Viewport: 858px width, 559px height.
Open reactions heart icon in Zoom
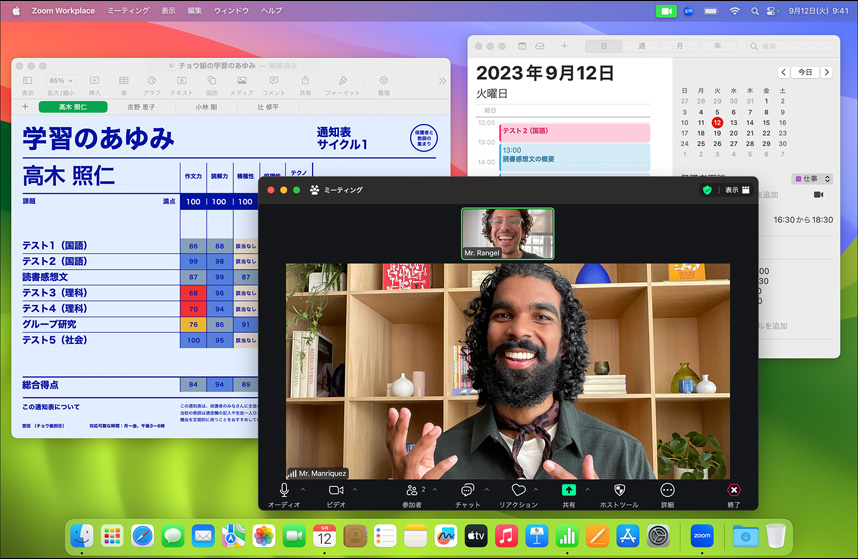(x=518, y=490)
